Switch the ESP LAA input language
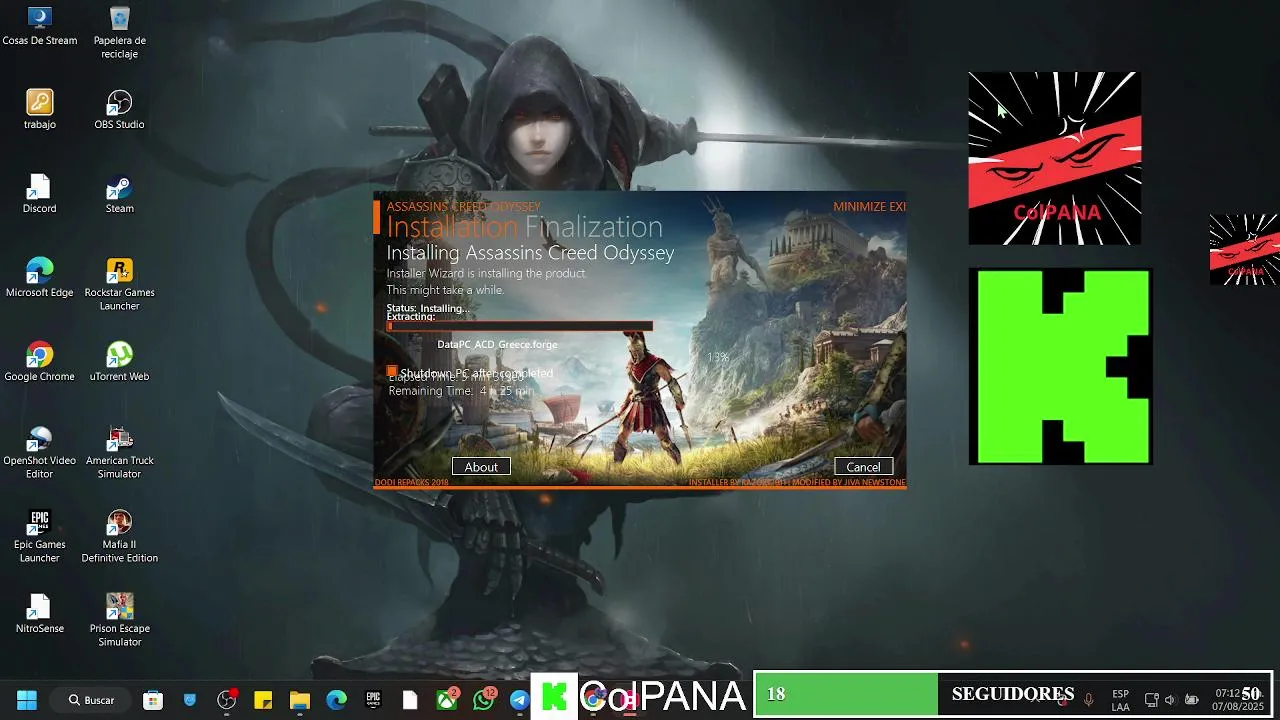This screenshot has width=1280, height=720. [1121, 700]
